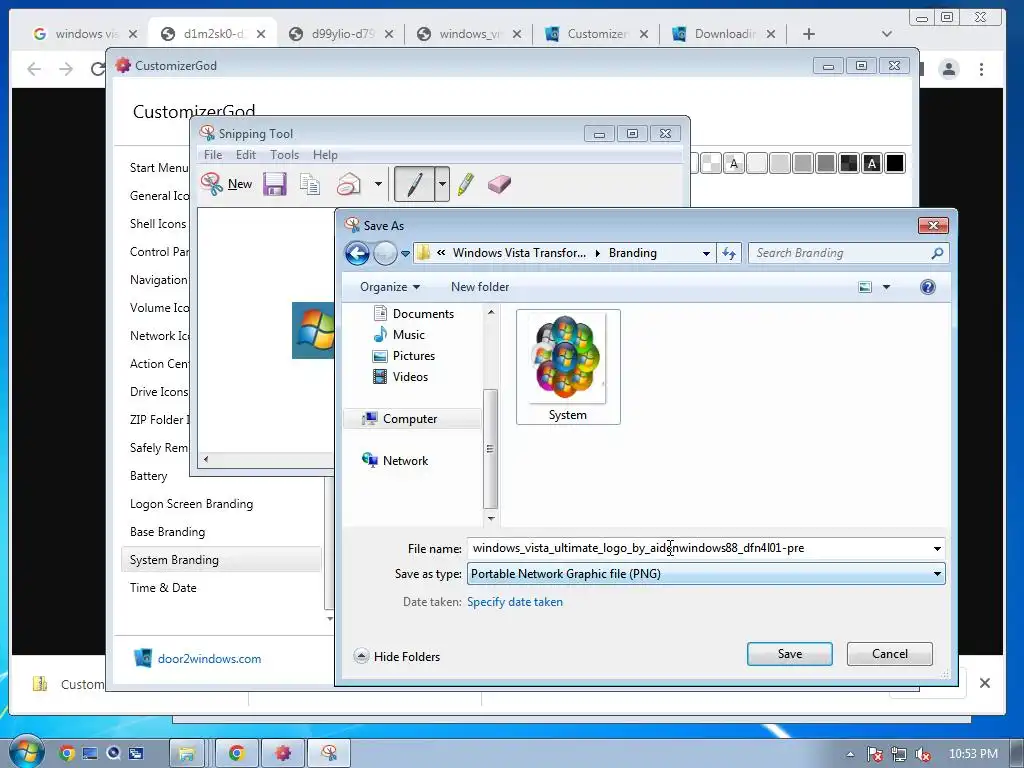The width and height of the screenshot is (1024, 768).
Task: Open the recent locations dropdown beside Forward arrow
Action: click(406, 253)
